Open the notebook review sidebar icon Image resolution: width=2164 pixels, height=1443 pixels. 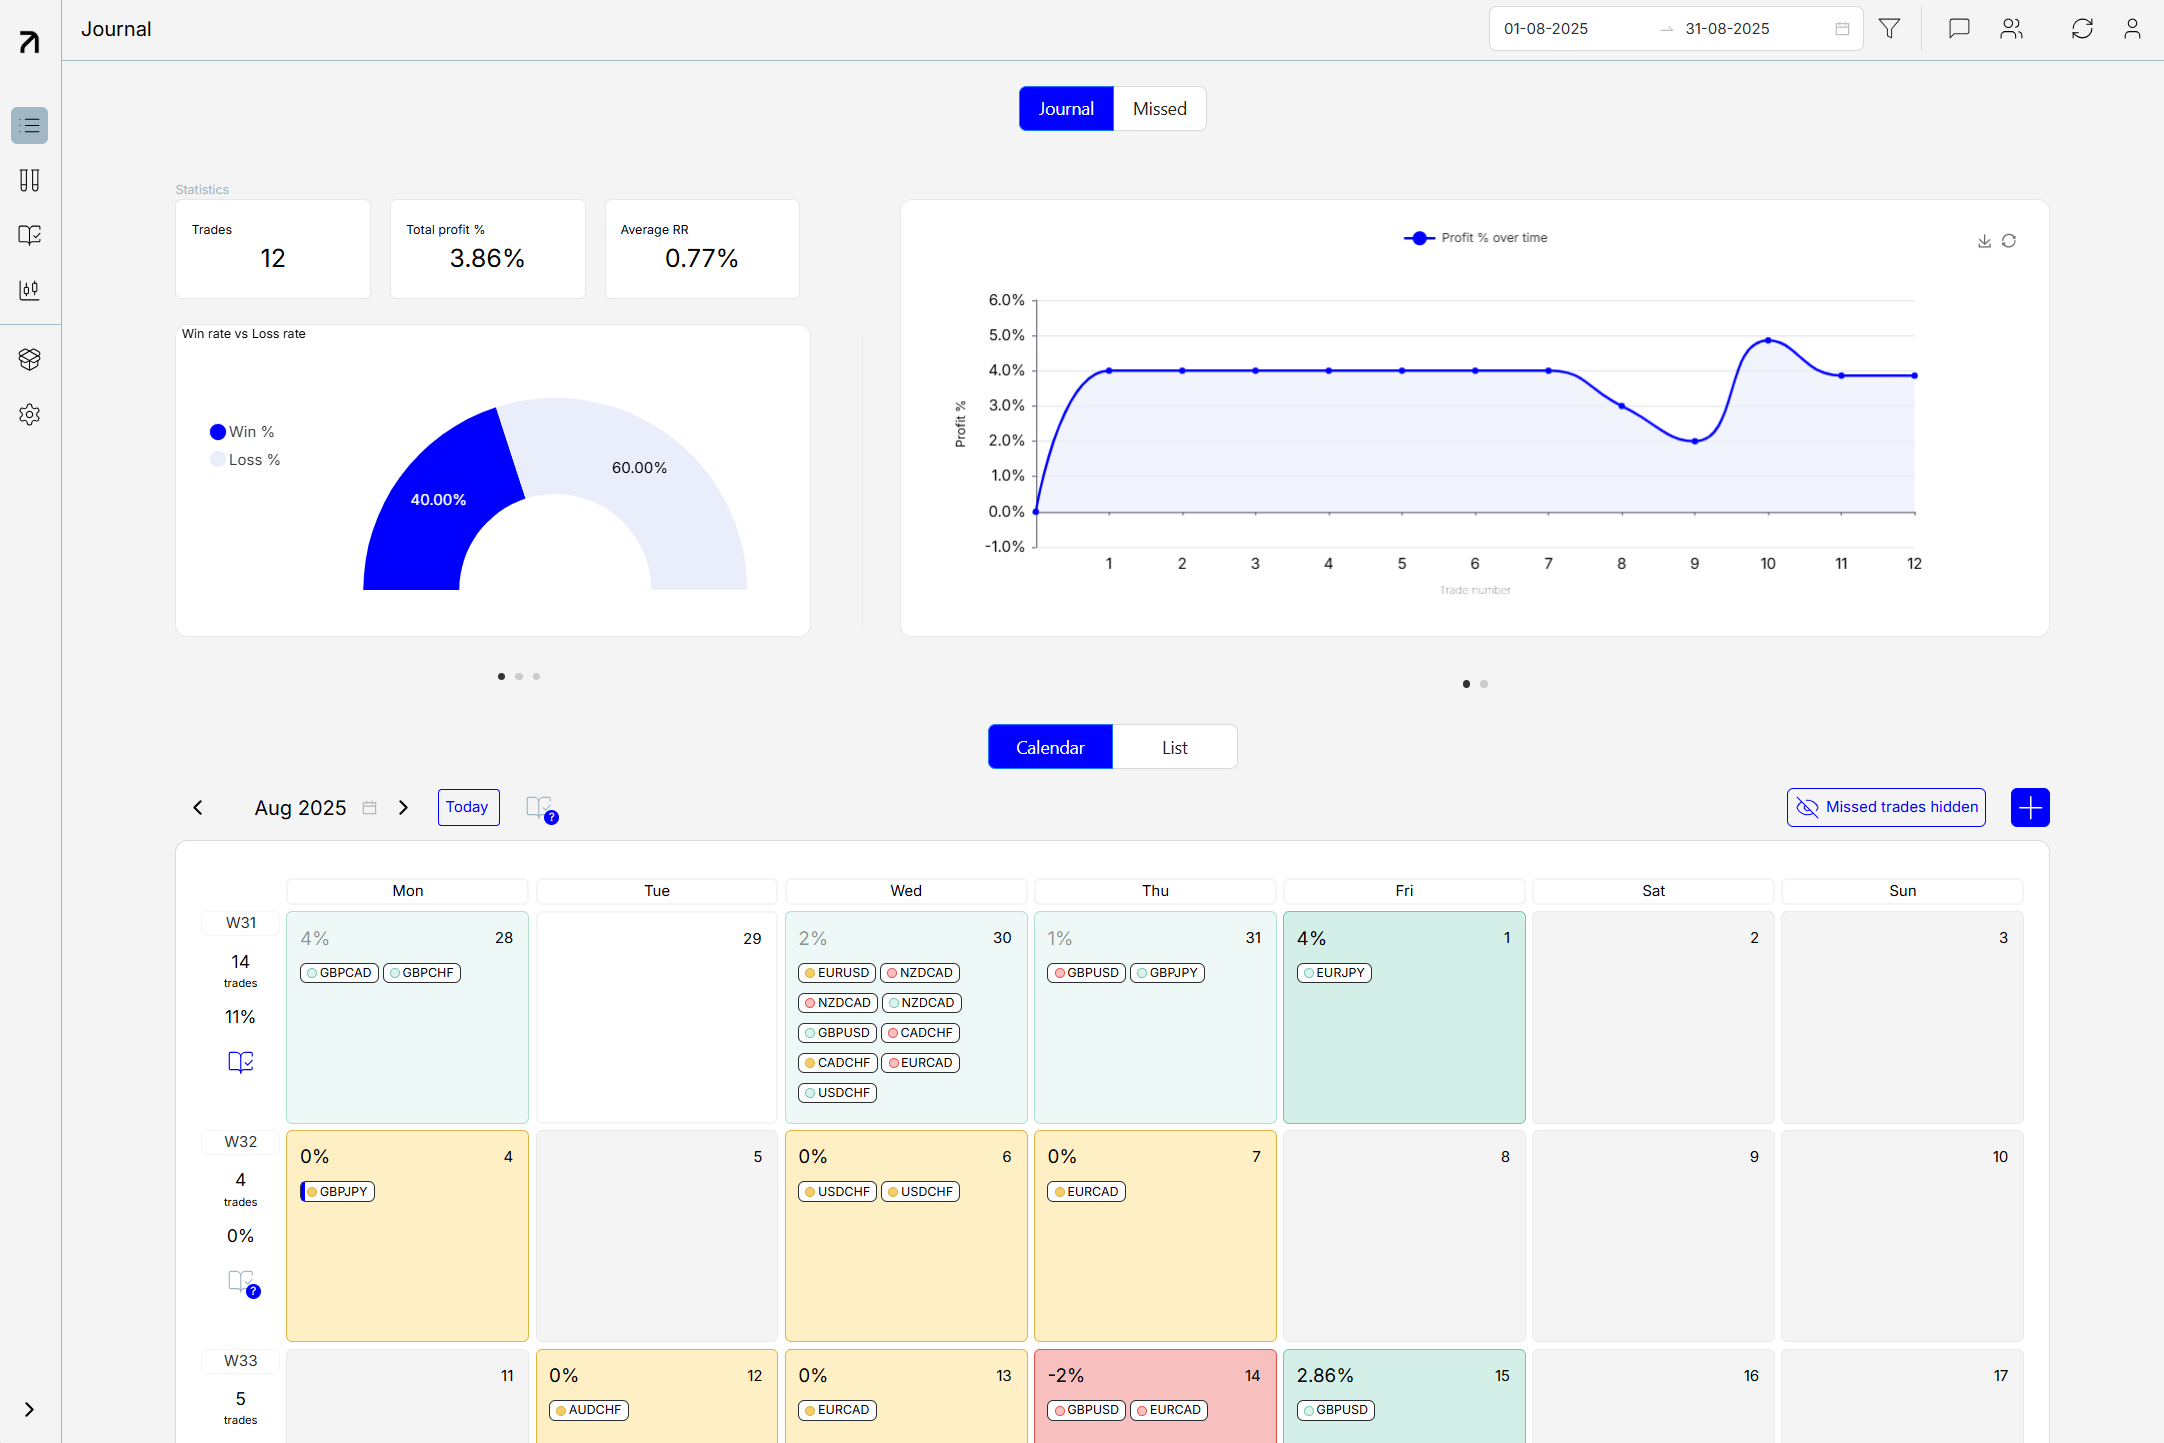point(30,235)
